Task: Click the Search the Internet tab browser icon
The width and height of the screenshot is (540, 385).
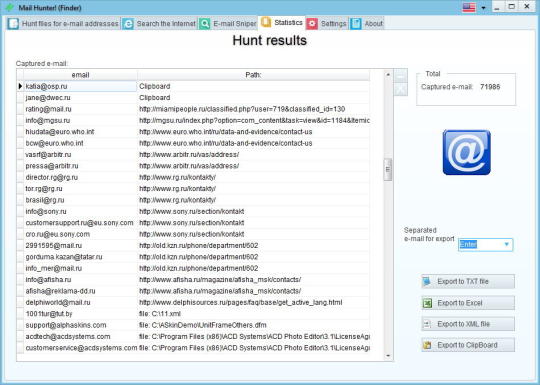Action: coord(128,24)
